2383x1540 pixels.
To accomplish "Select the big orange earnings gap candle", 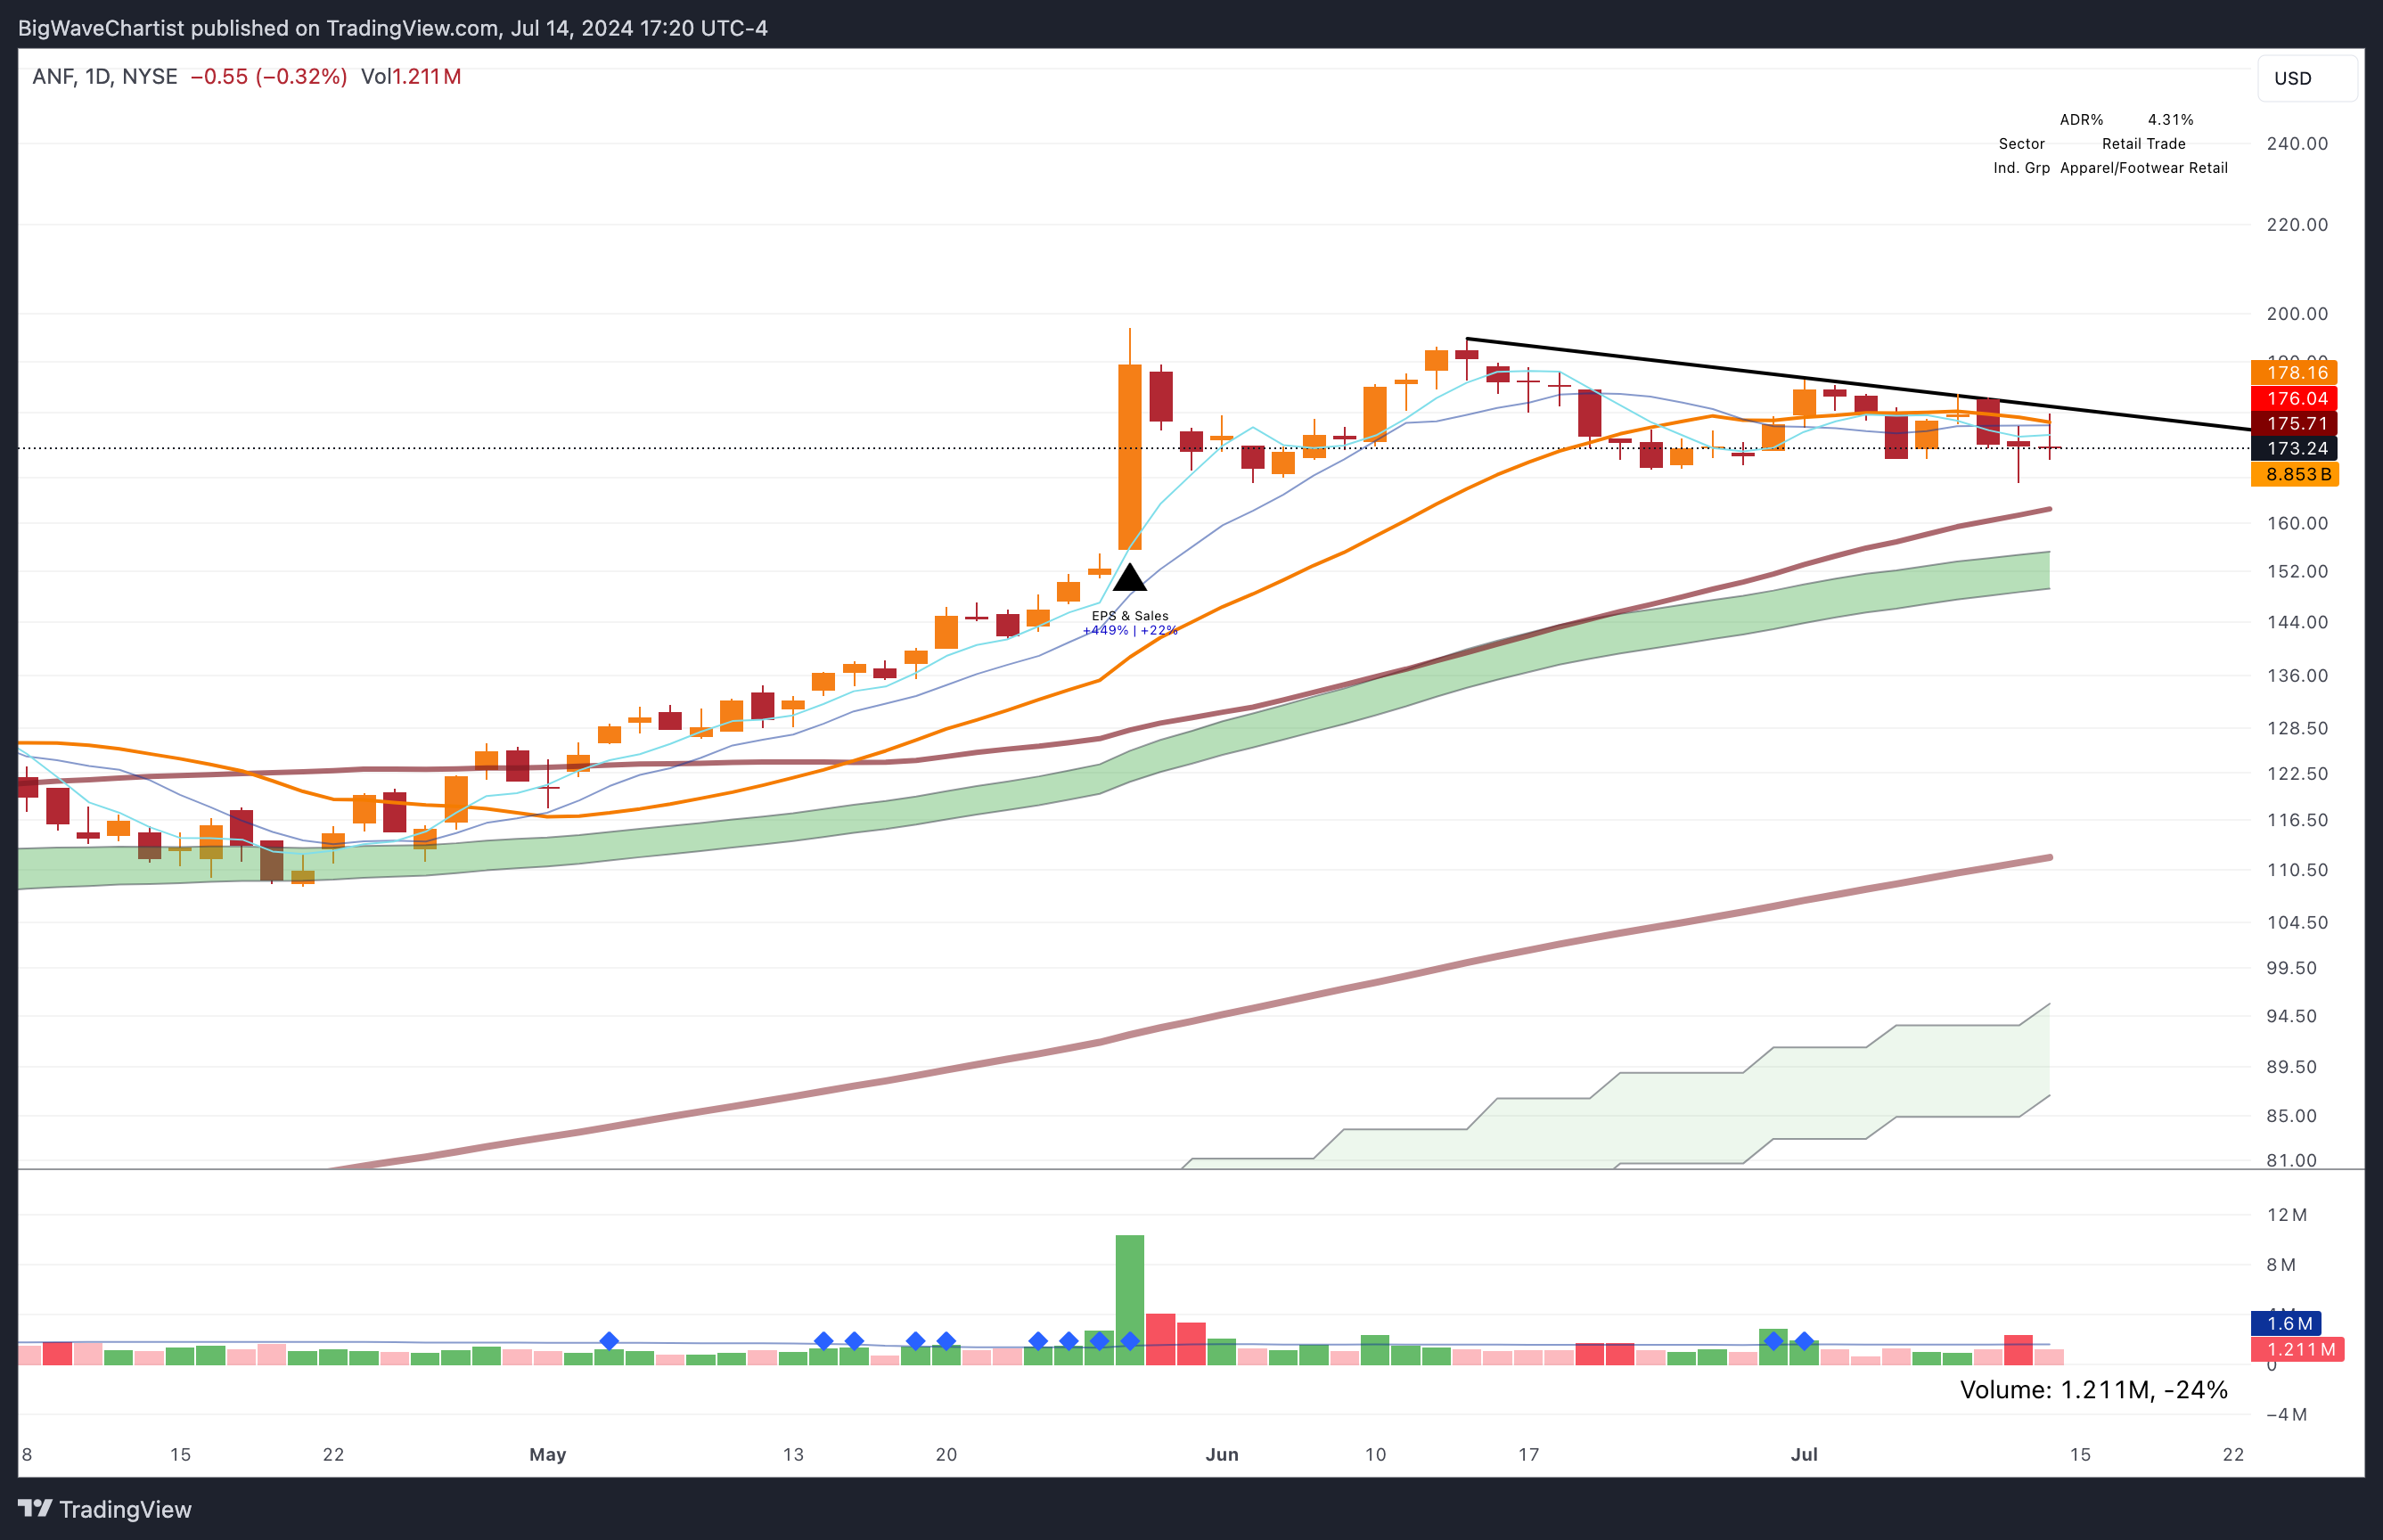I will [1129, 455].
